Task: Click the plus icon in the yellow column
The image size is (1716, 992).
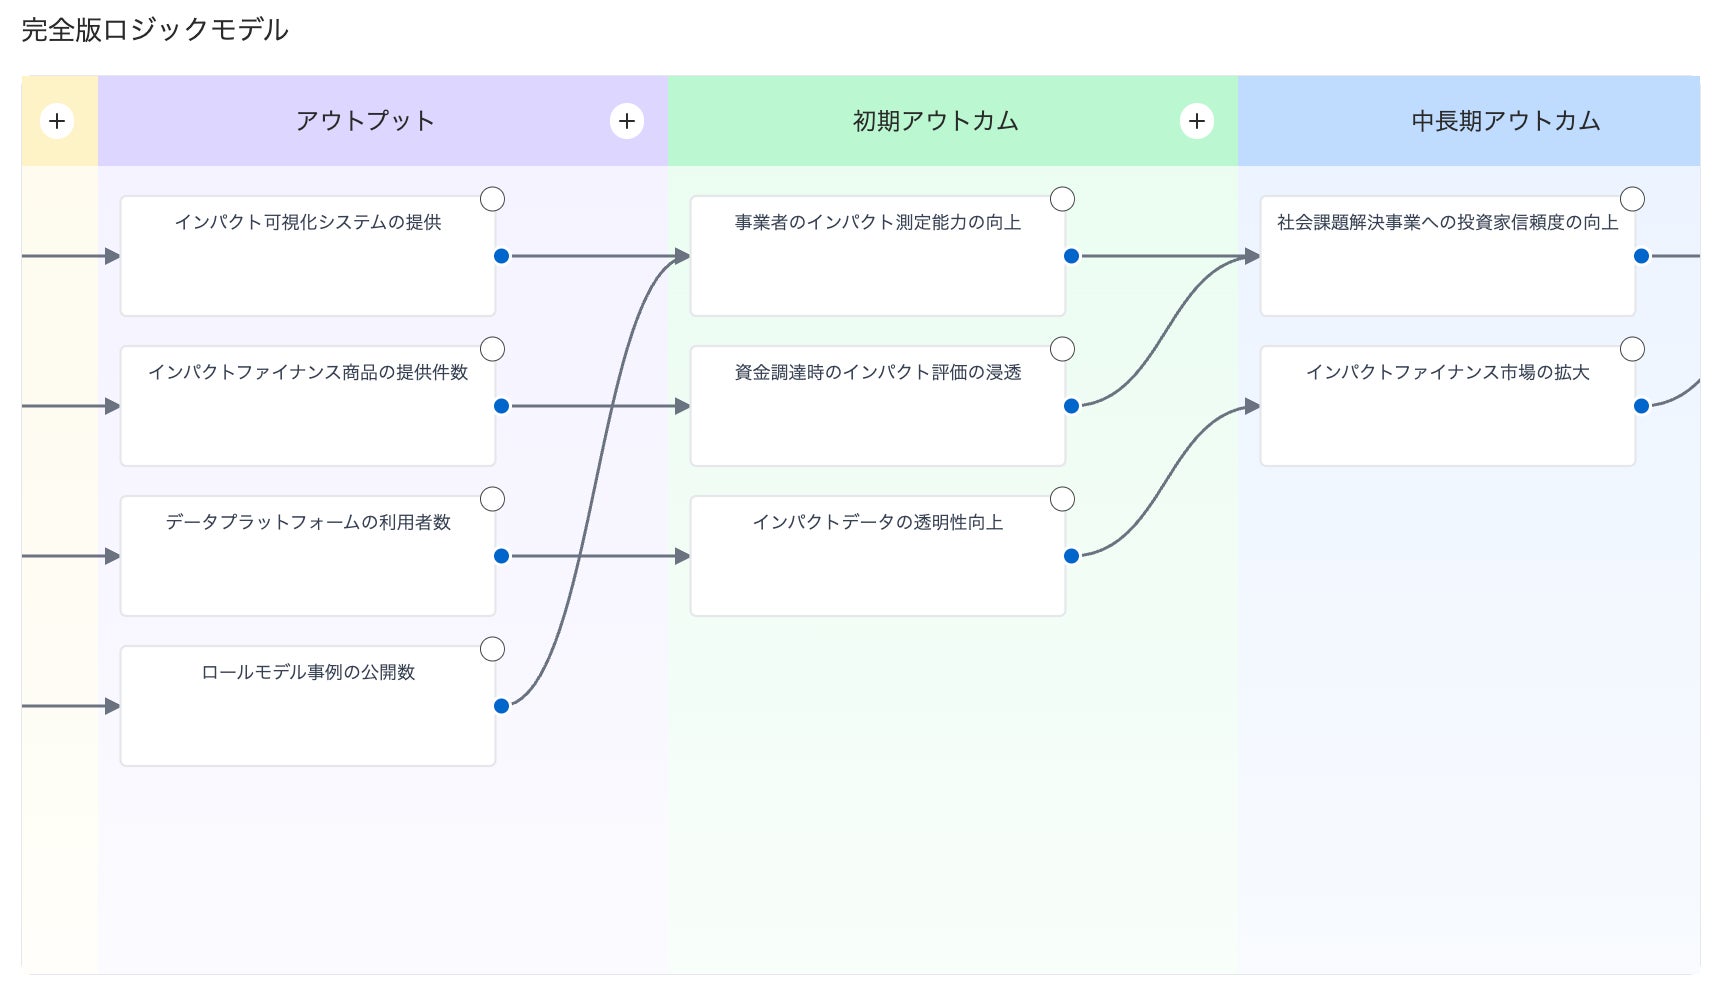Action: pos(57,121)
